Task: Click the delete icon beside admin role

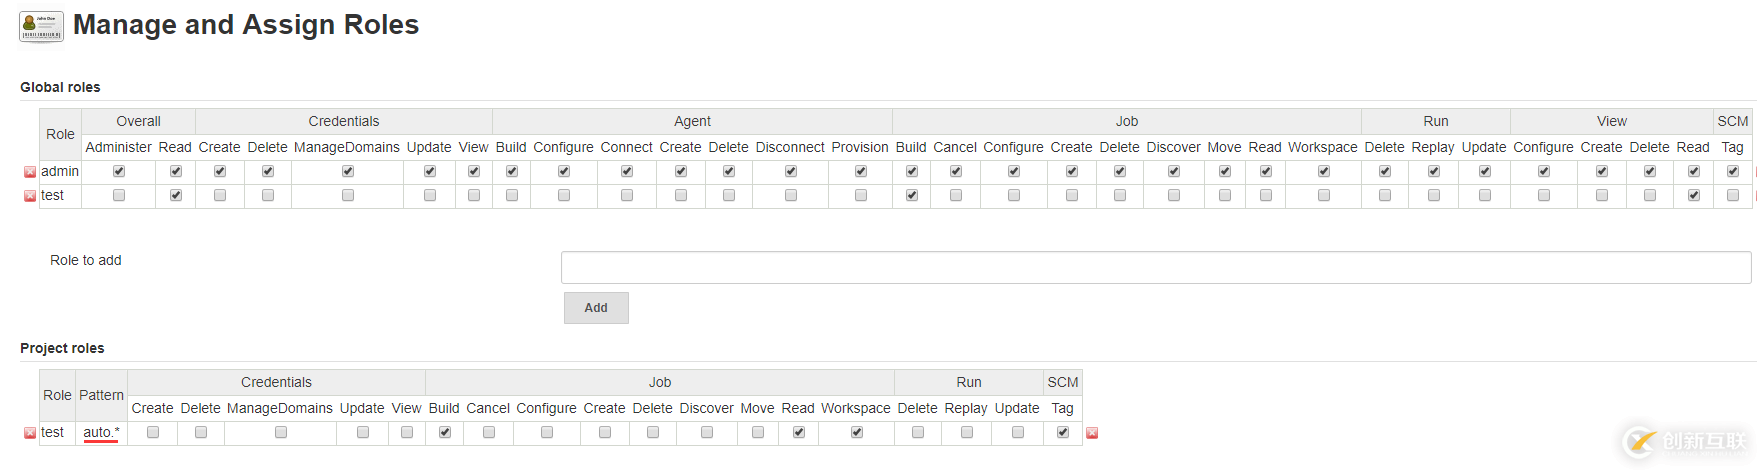Action: [30, 172]
